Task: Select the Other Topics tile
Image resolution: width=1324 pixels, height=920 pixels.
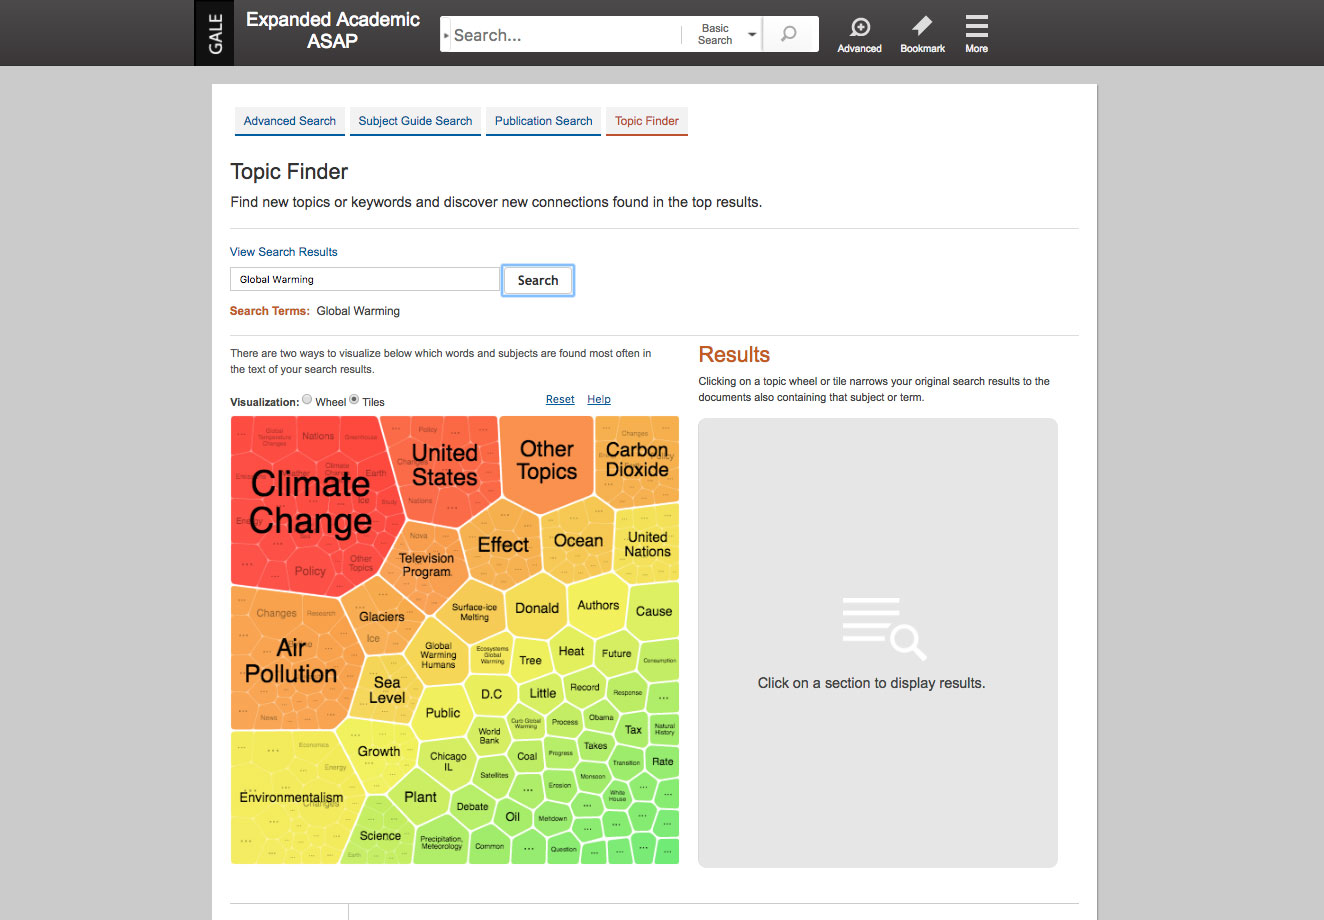Action: 547,460
